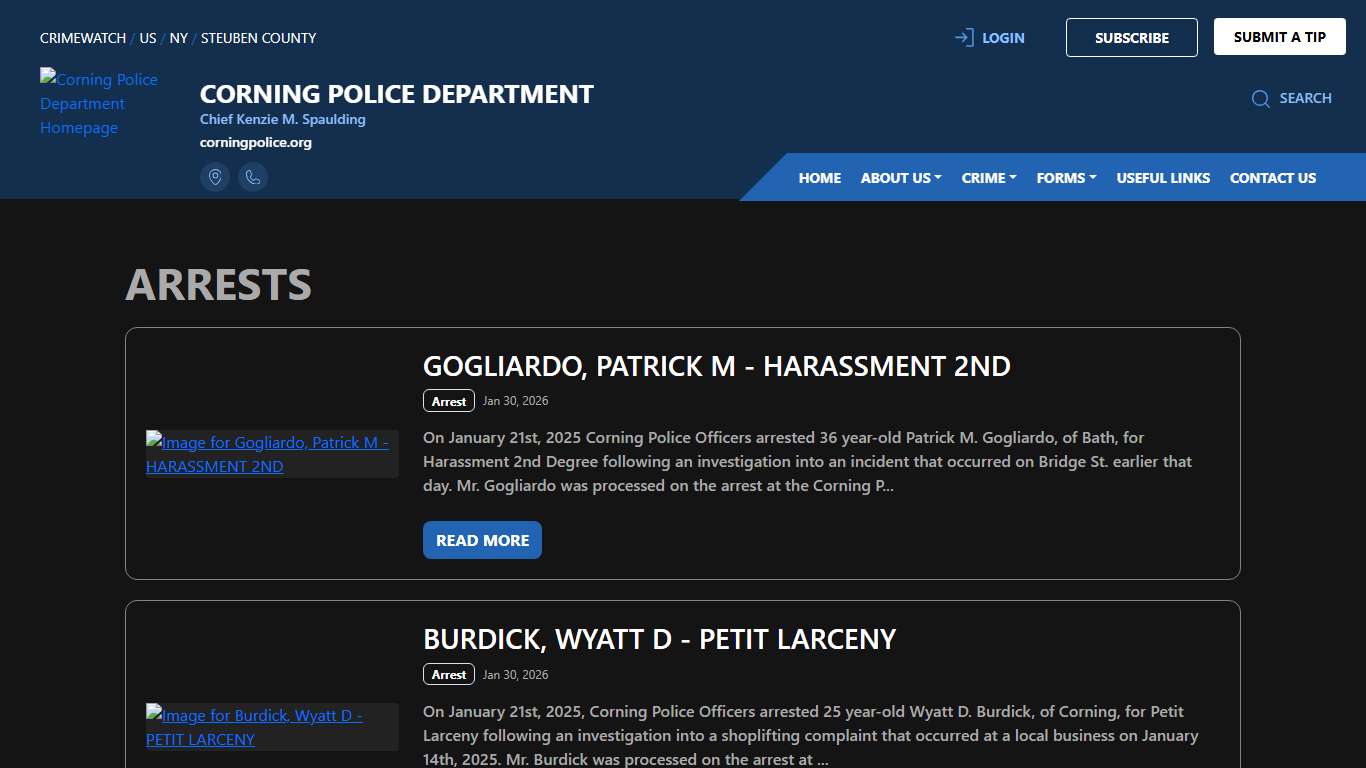Click the Arrest badge on Gogliardo post

click(x=448, y=400)
